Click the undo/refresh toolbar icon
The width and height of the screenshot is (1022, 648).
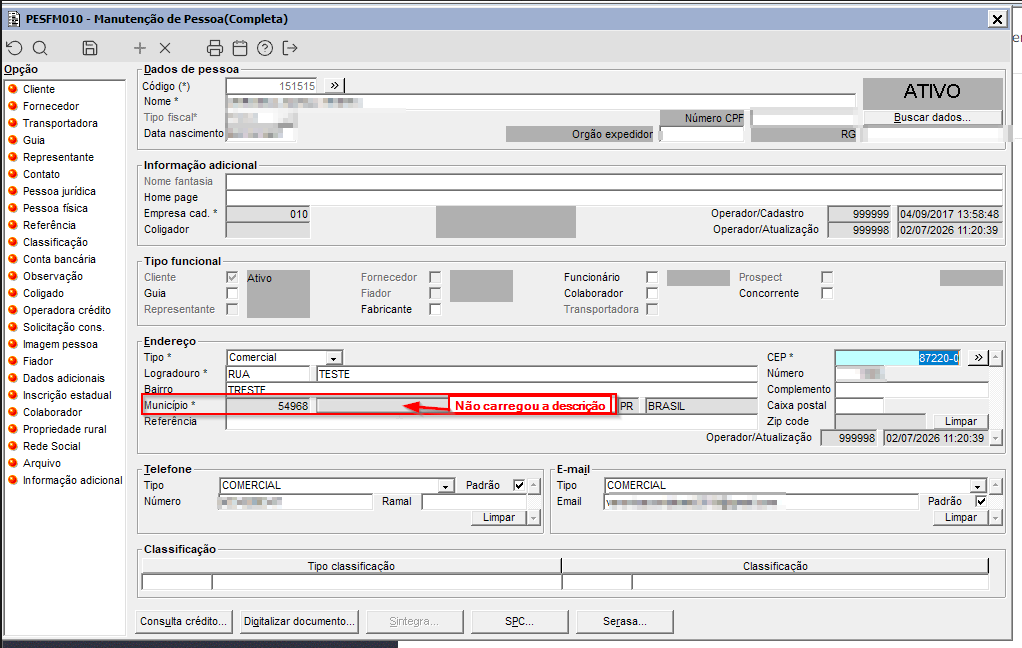(14, 48)
